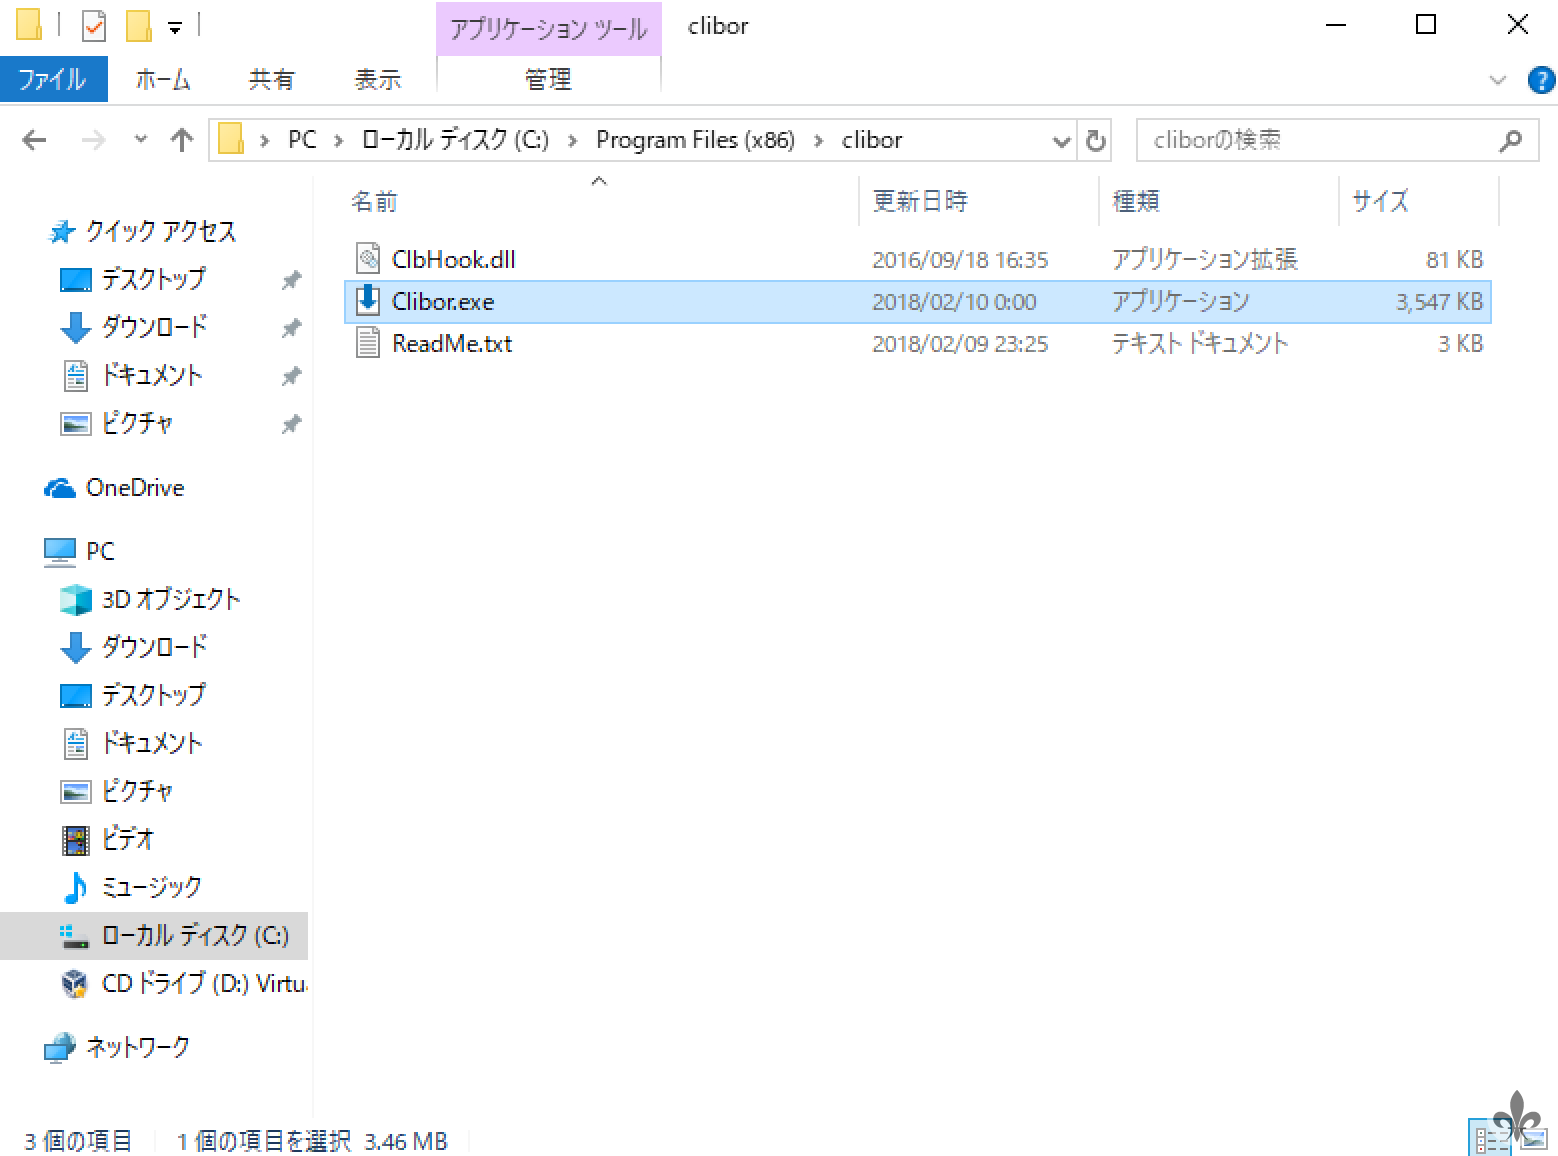Viewport: 1558px width, 1156px height.
Task: Select Desktop (デスクトップ) under PC in sidebar
Action: click(154, 695)
